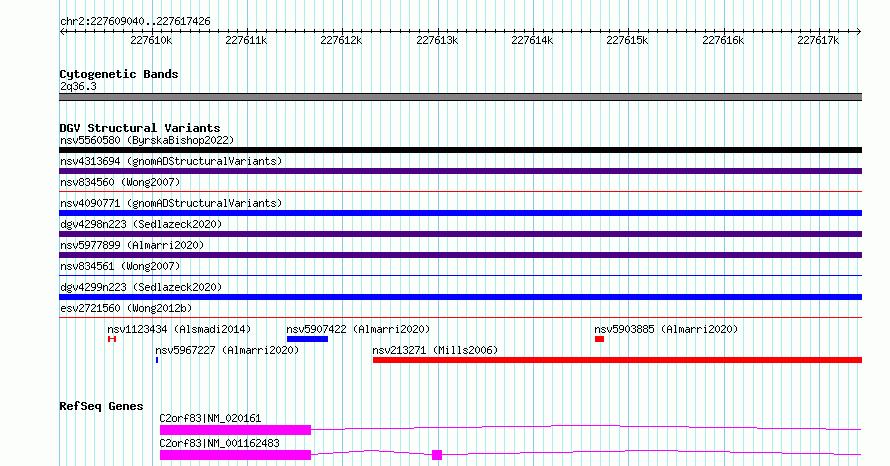Open the C2orf83|NM_020161 gene label

(210, 418)
